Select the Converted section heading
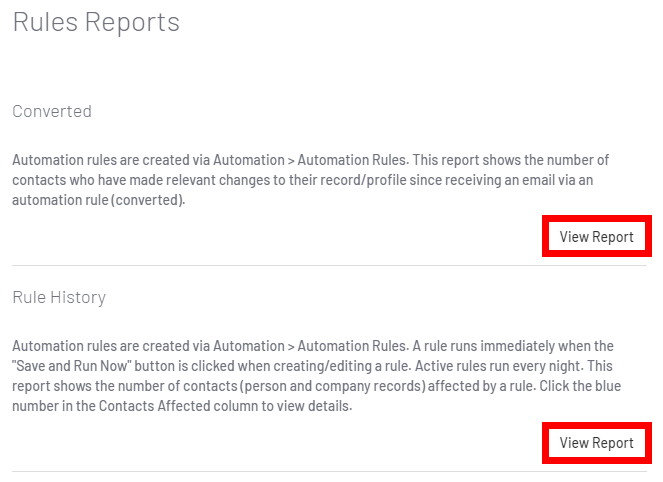Viewport: 663px width, 482px height. pyautogui.click(x=52, y=111)
